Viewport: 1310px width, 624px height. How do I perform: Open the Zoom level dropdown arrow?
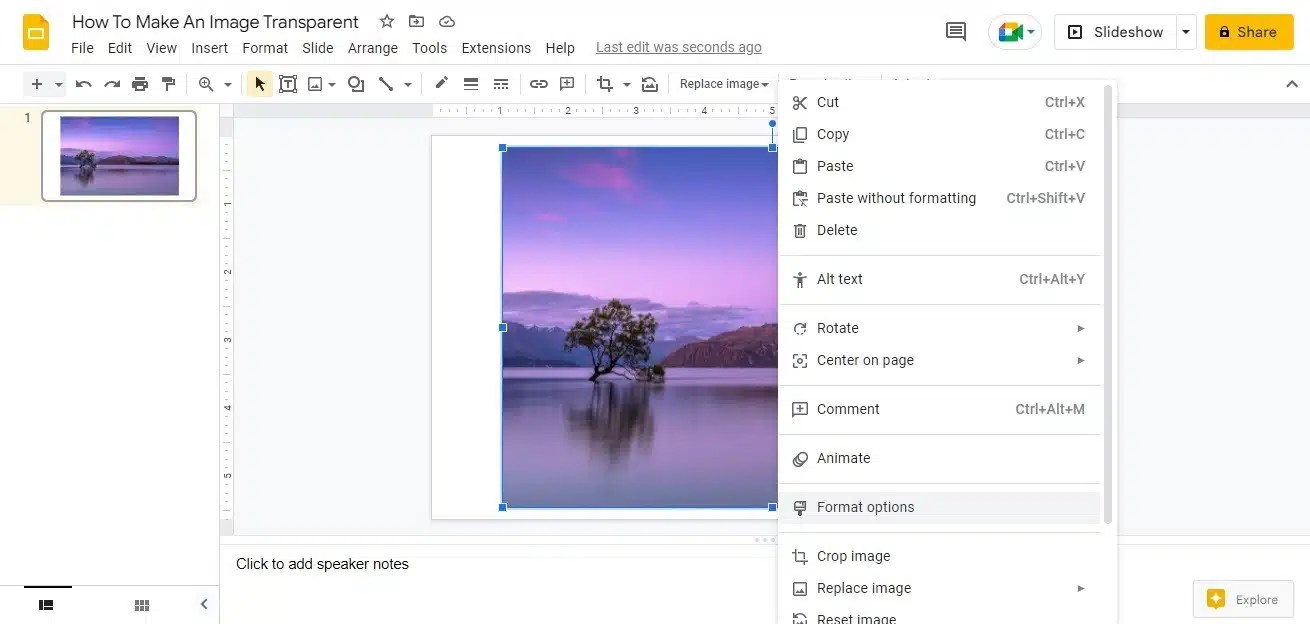coord(227,85)
